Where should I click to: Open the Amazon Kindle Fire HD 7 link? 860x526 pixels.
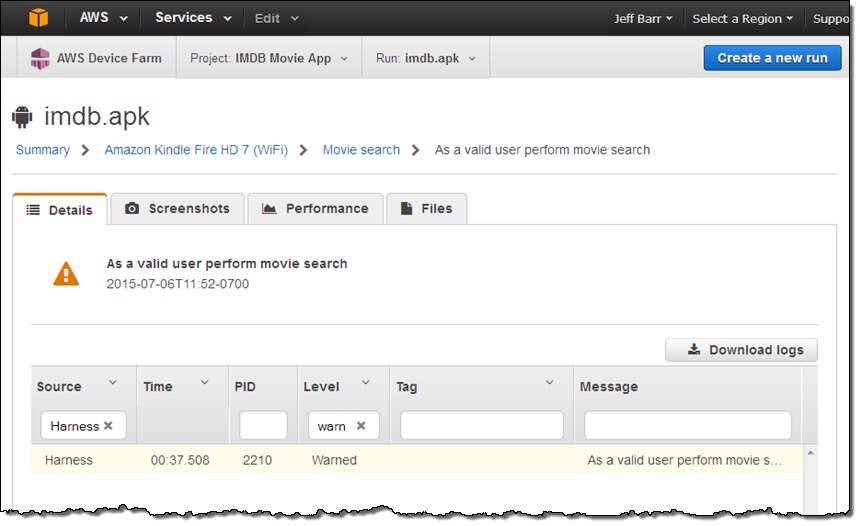(196, 150)
